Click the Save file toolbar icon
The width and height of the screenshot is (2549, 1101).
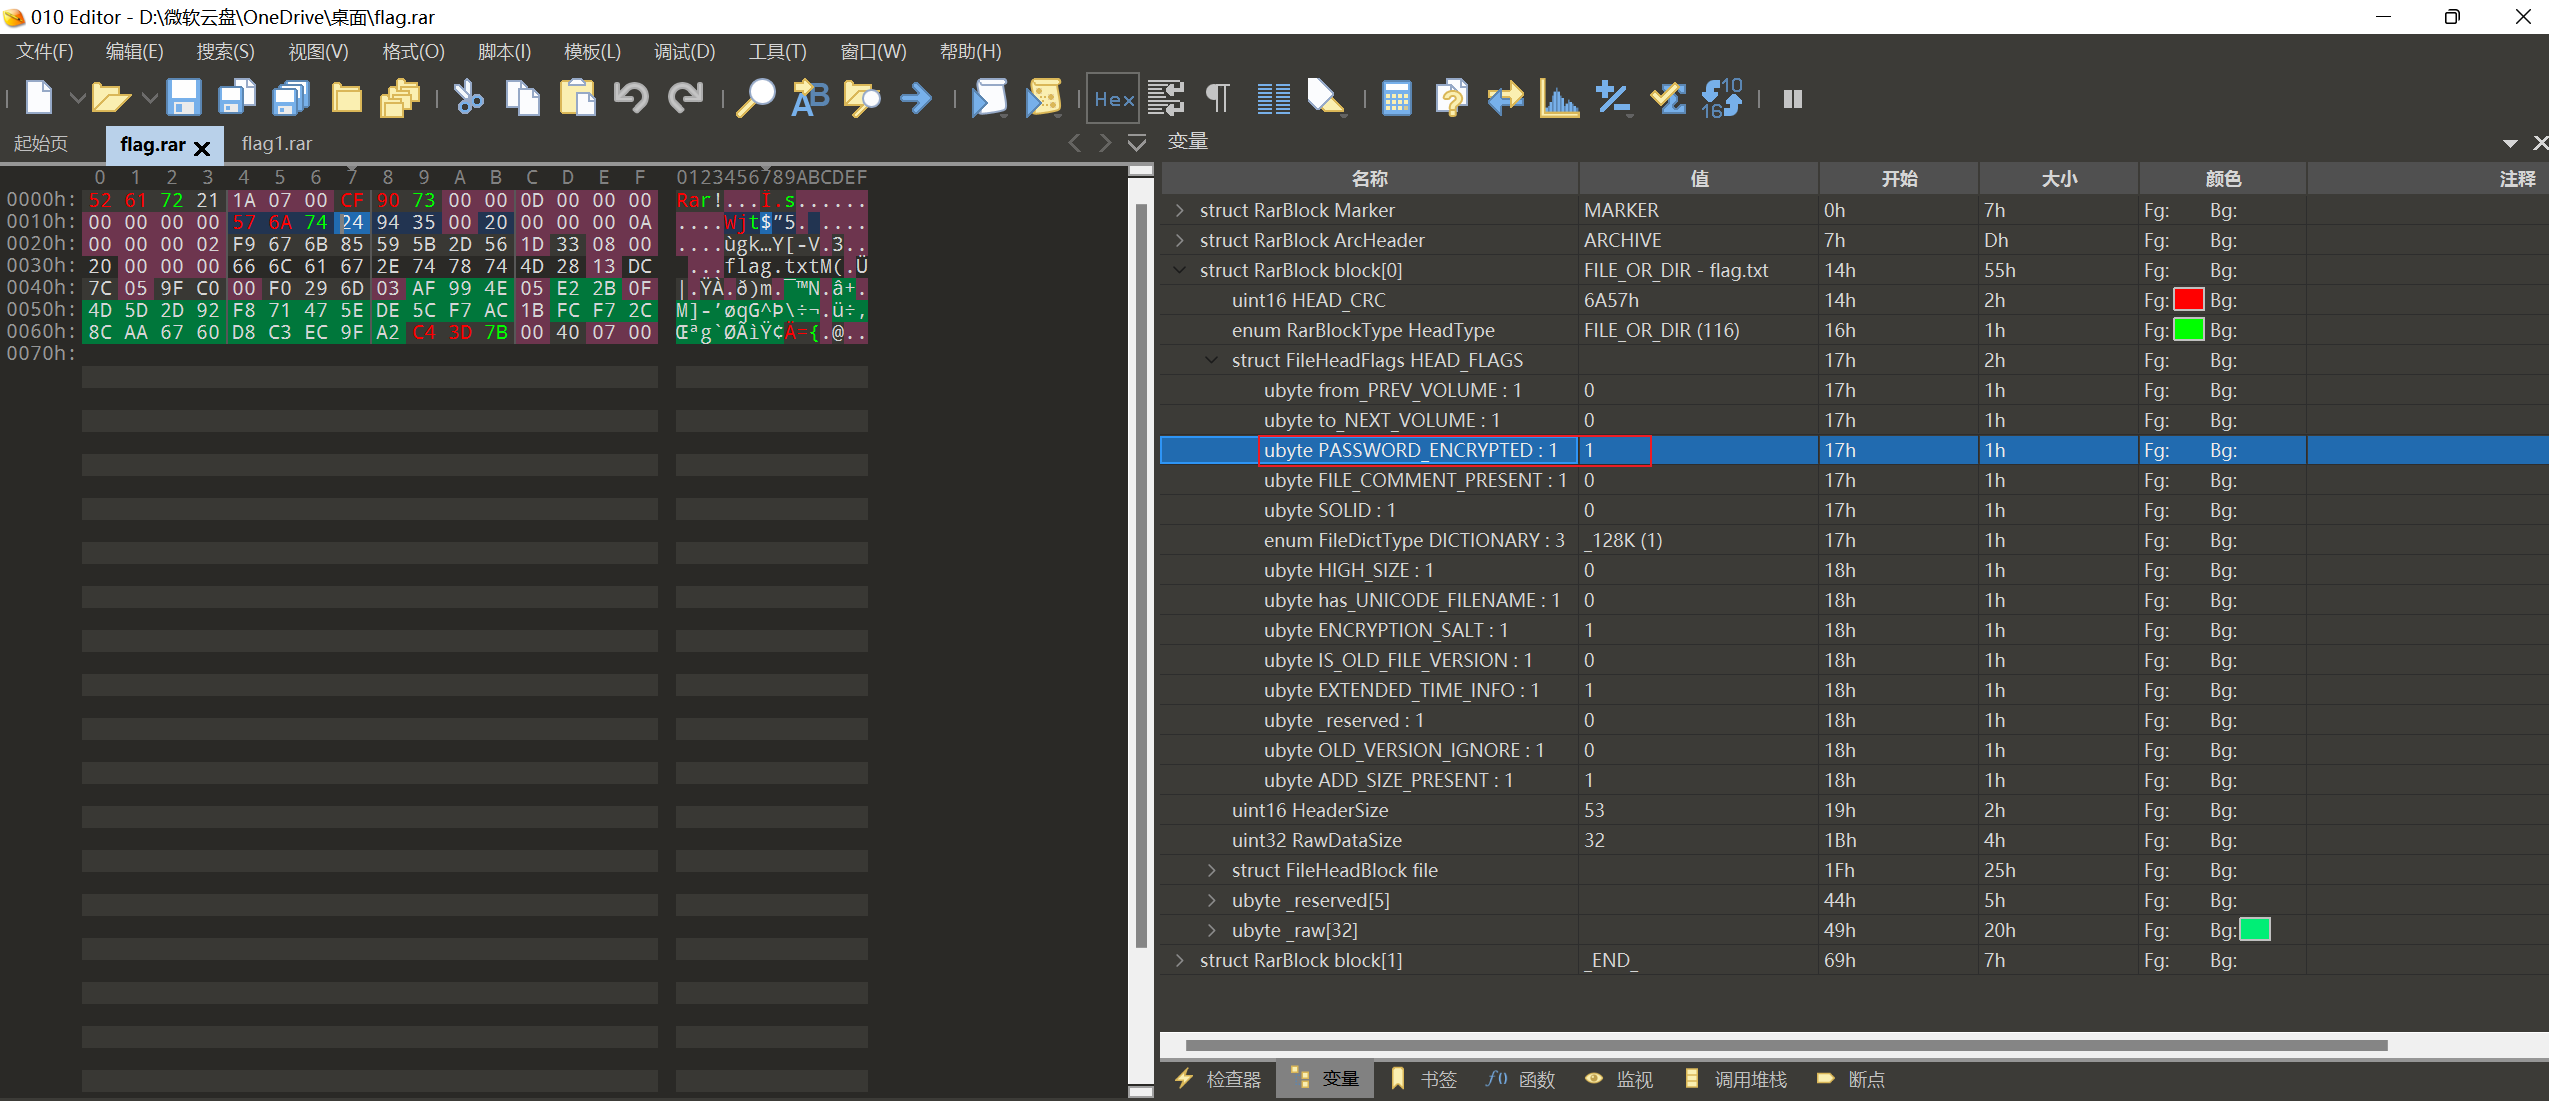(183, 98)
